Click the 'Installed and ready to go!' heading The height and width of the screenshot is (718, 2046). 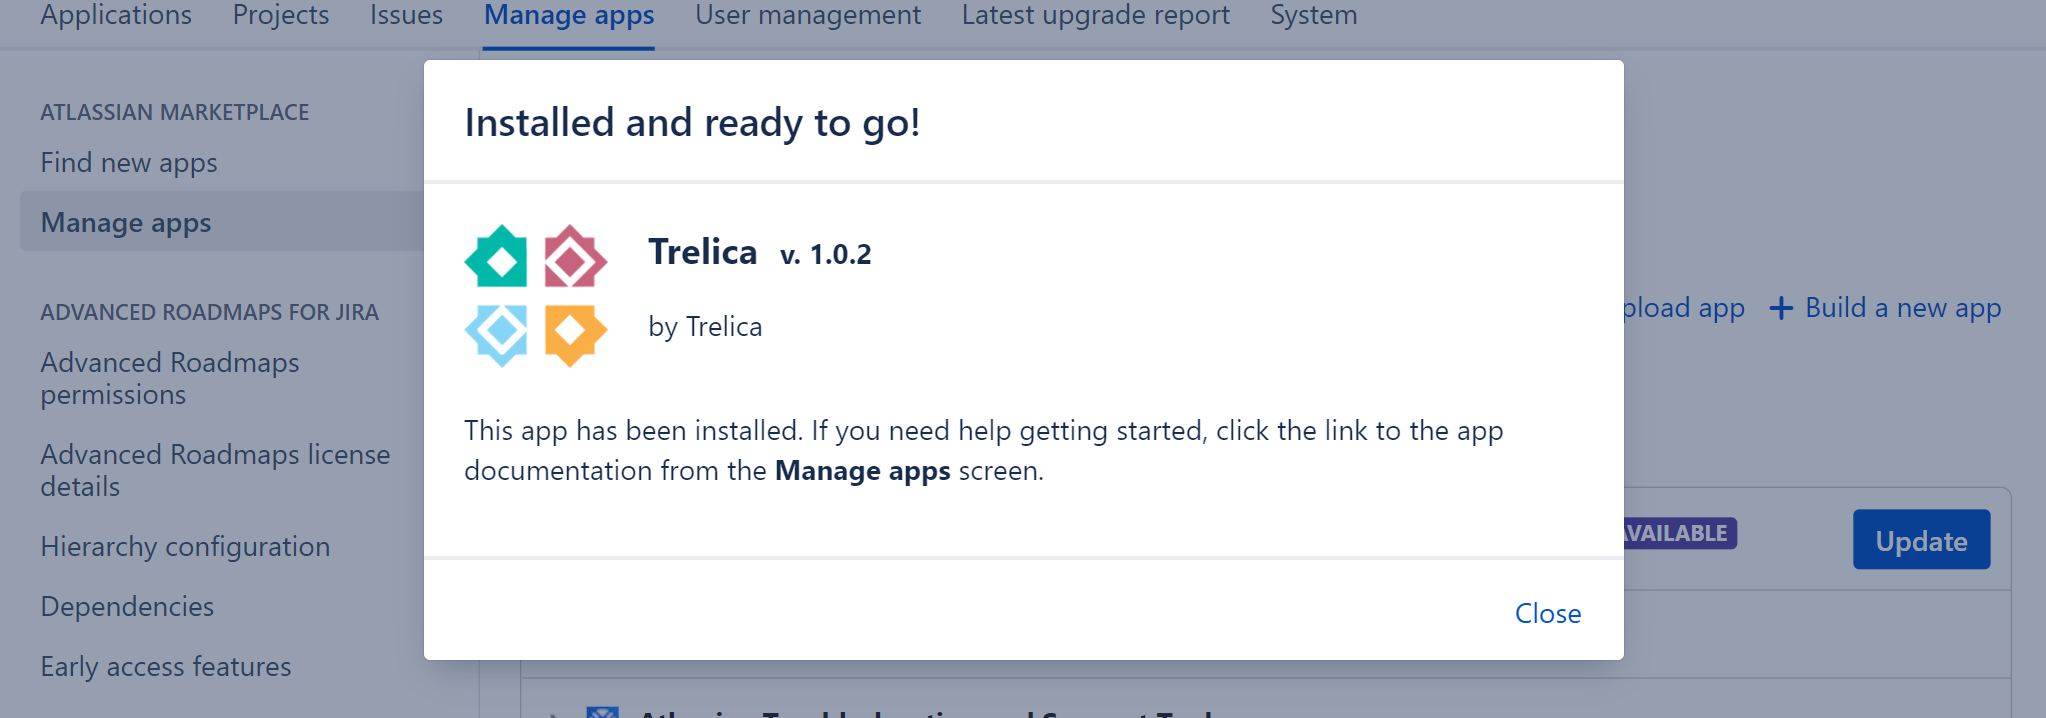click(x=692, y=123)
